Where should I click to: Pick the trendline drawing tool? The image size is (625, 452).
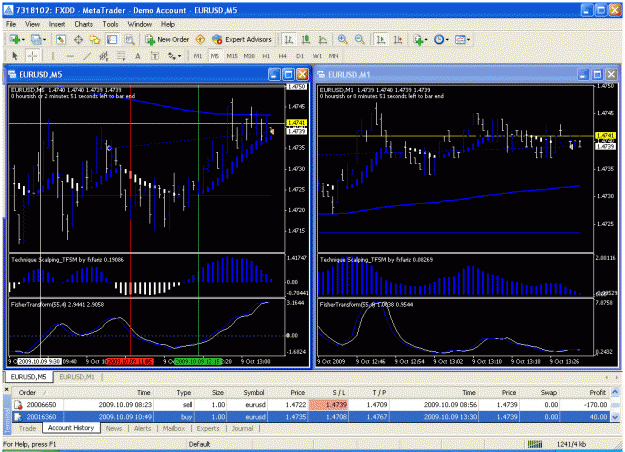[x=87, y=56]
